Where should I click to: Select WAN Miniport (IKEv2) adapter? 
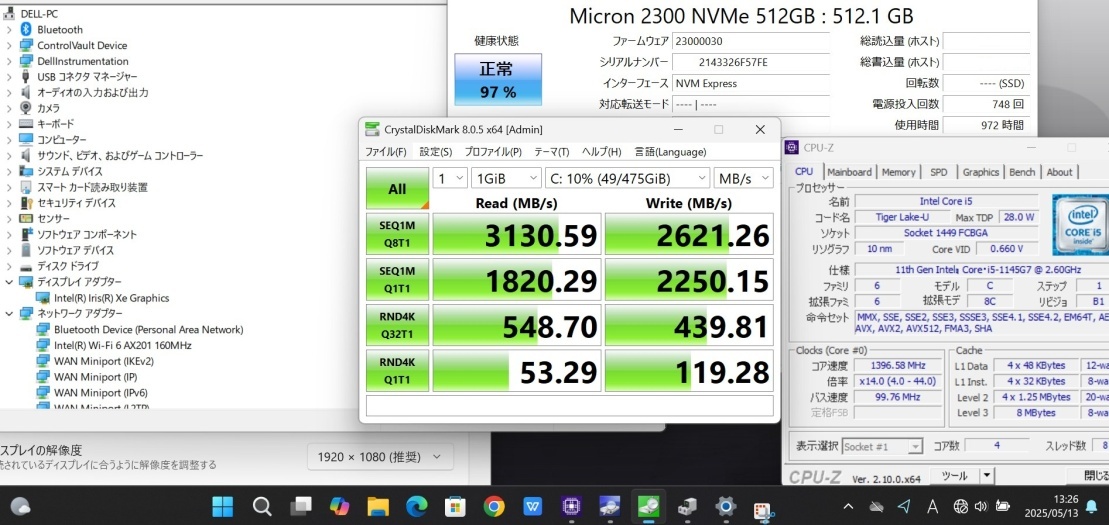coord(104,361)
